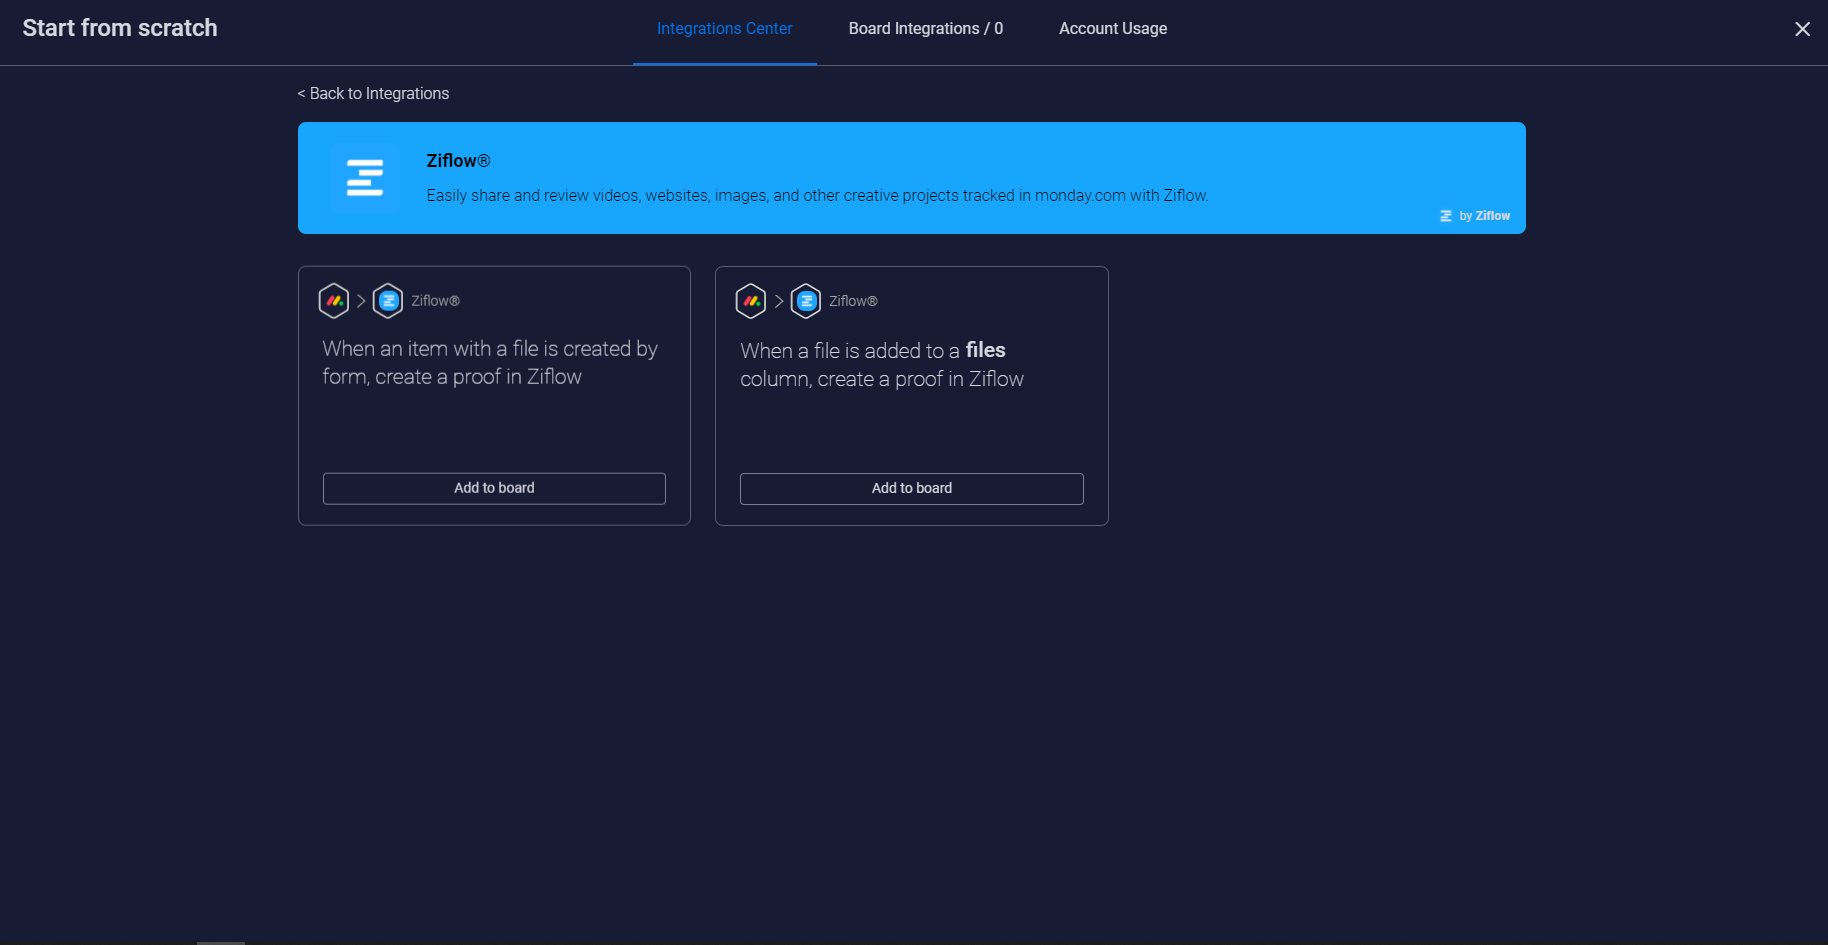This screenshot has width=1828, height=945.
Task: Click the "by Ziflow" author label
Action: [1484, 216]
